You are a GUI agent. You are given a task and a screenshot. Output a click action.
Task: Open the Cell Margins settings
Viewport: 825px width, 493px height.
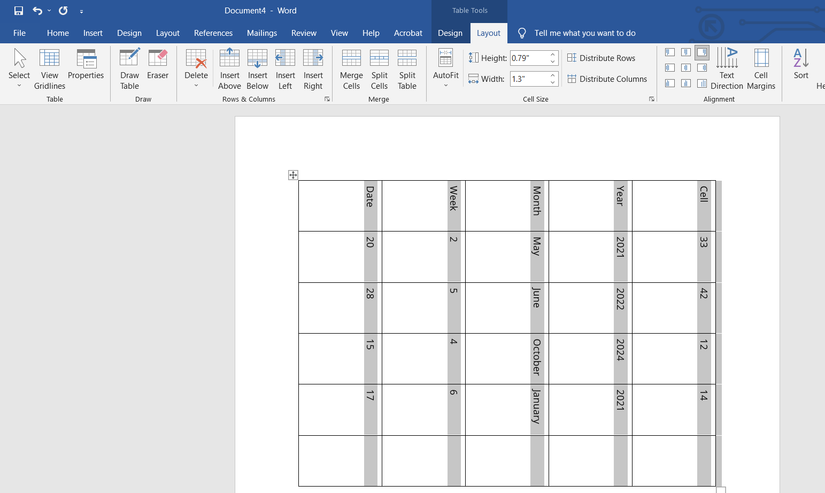pyautogui.click(x=761, y=68)
